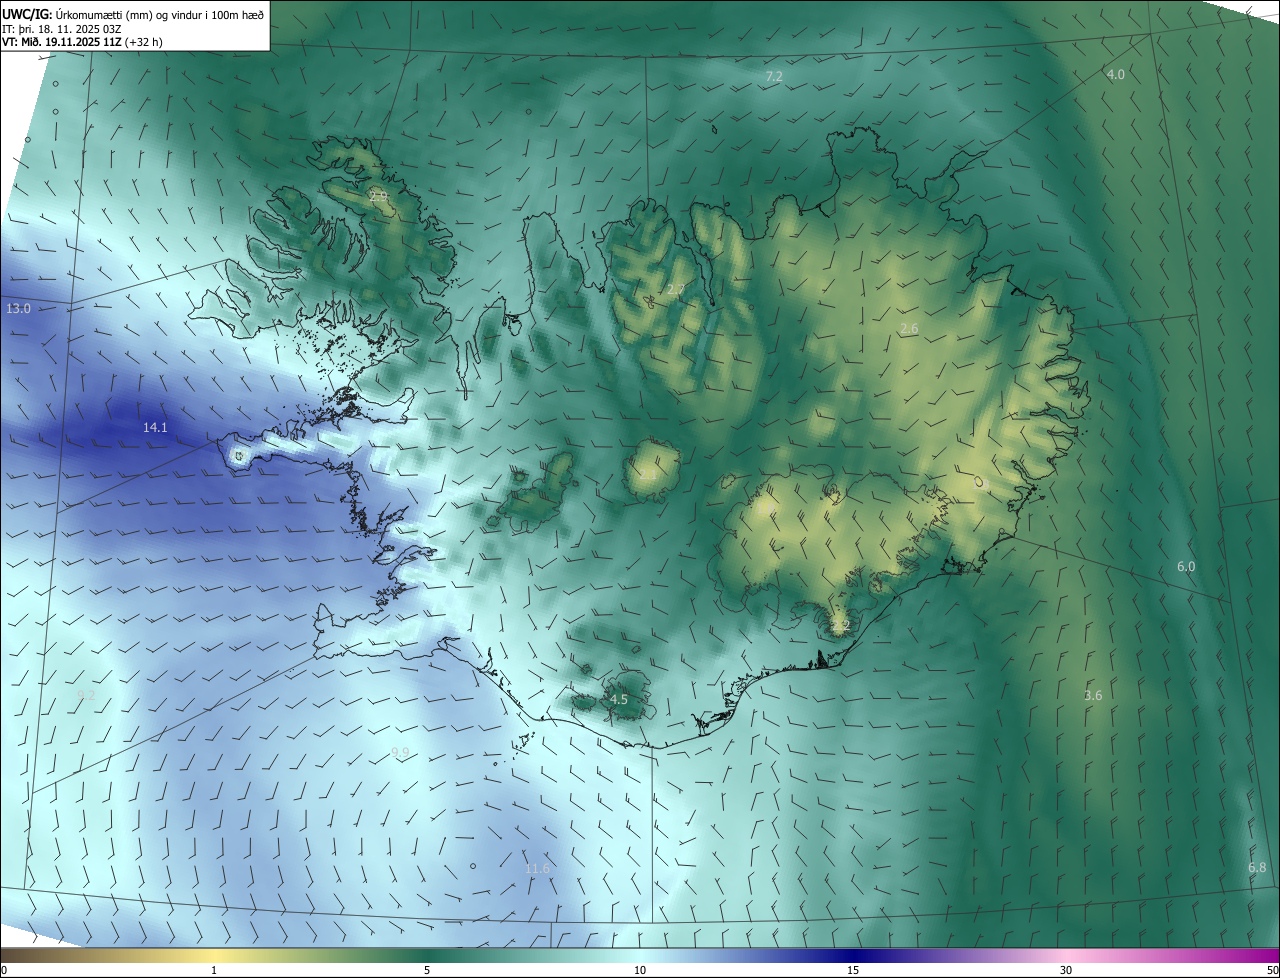Click the 5 tick label on the color scale
Image resolution: width=1280 pixels, height=978 pixels.
pyautogui.click(x=427, y=970)
